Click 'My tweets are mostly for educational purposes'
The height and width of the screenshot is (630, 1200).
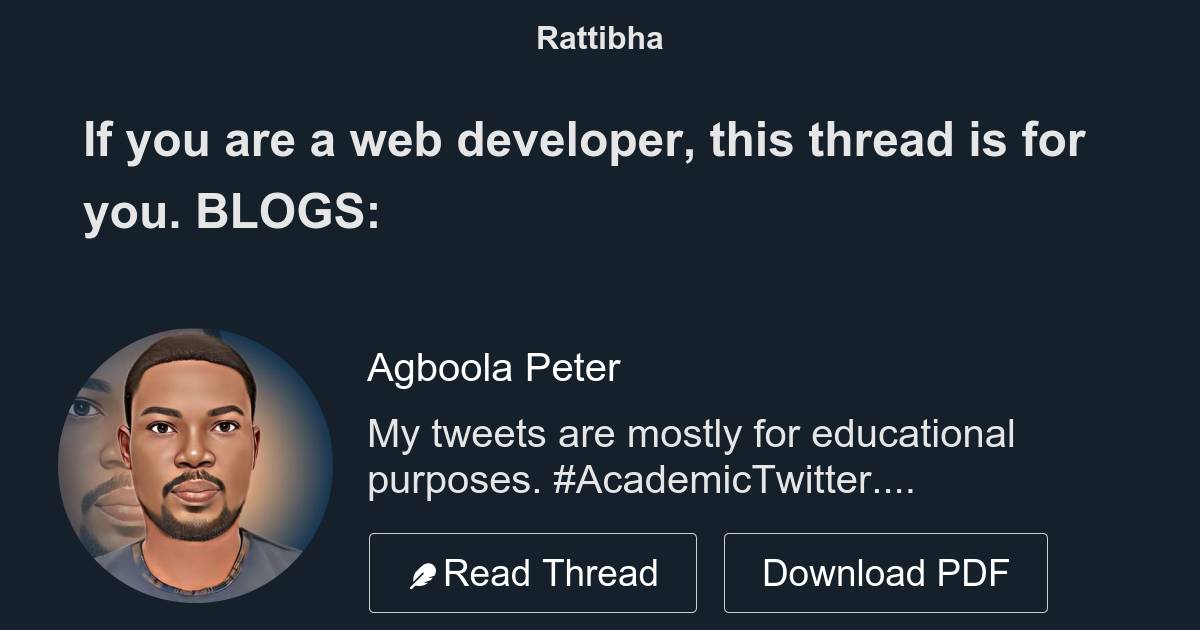pyautogui.click(x=690, y=434)
